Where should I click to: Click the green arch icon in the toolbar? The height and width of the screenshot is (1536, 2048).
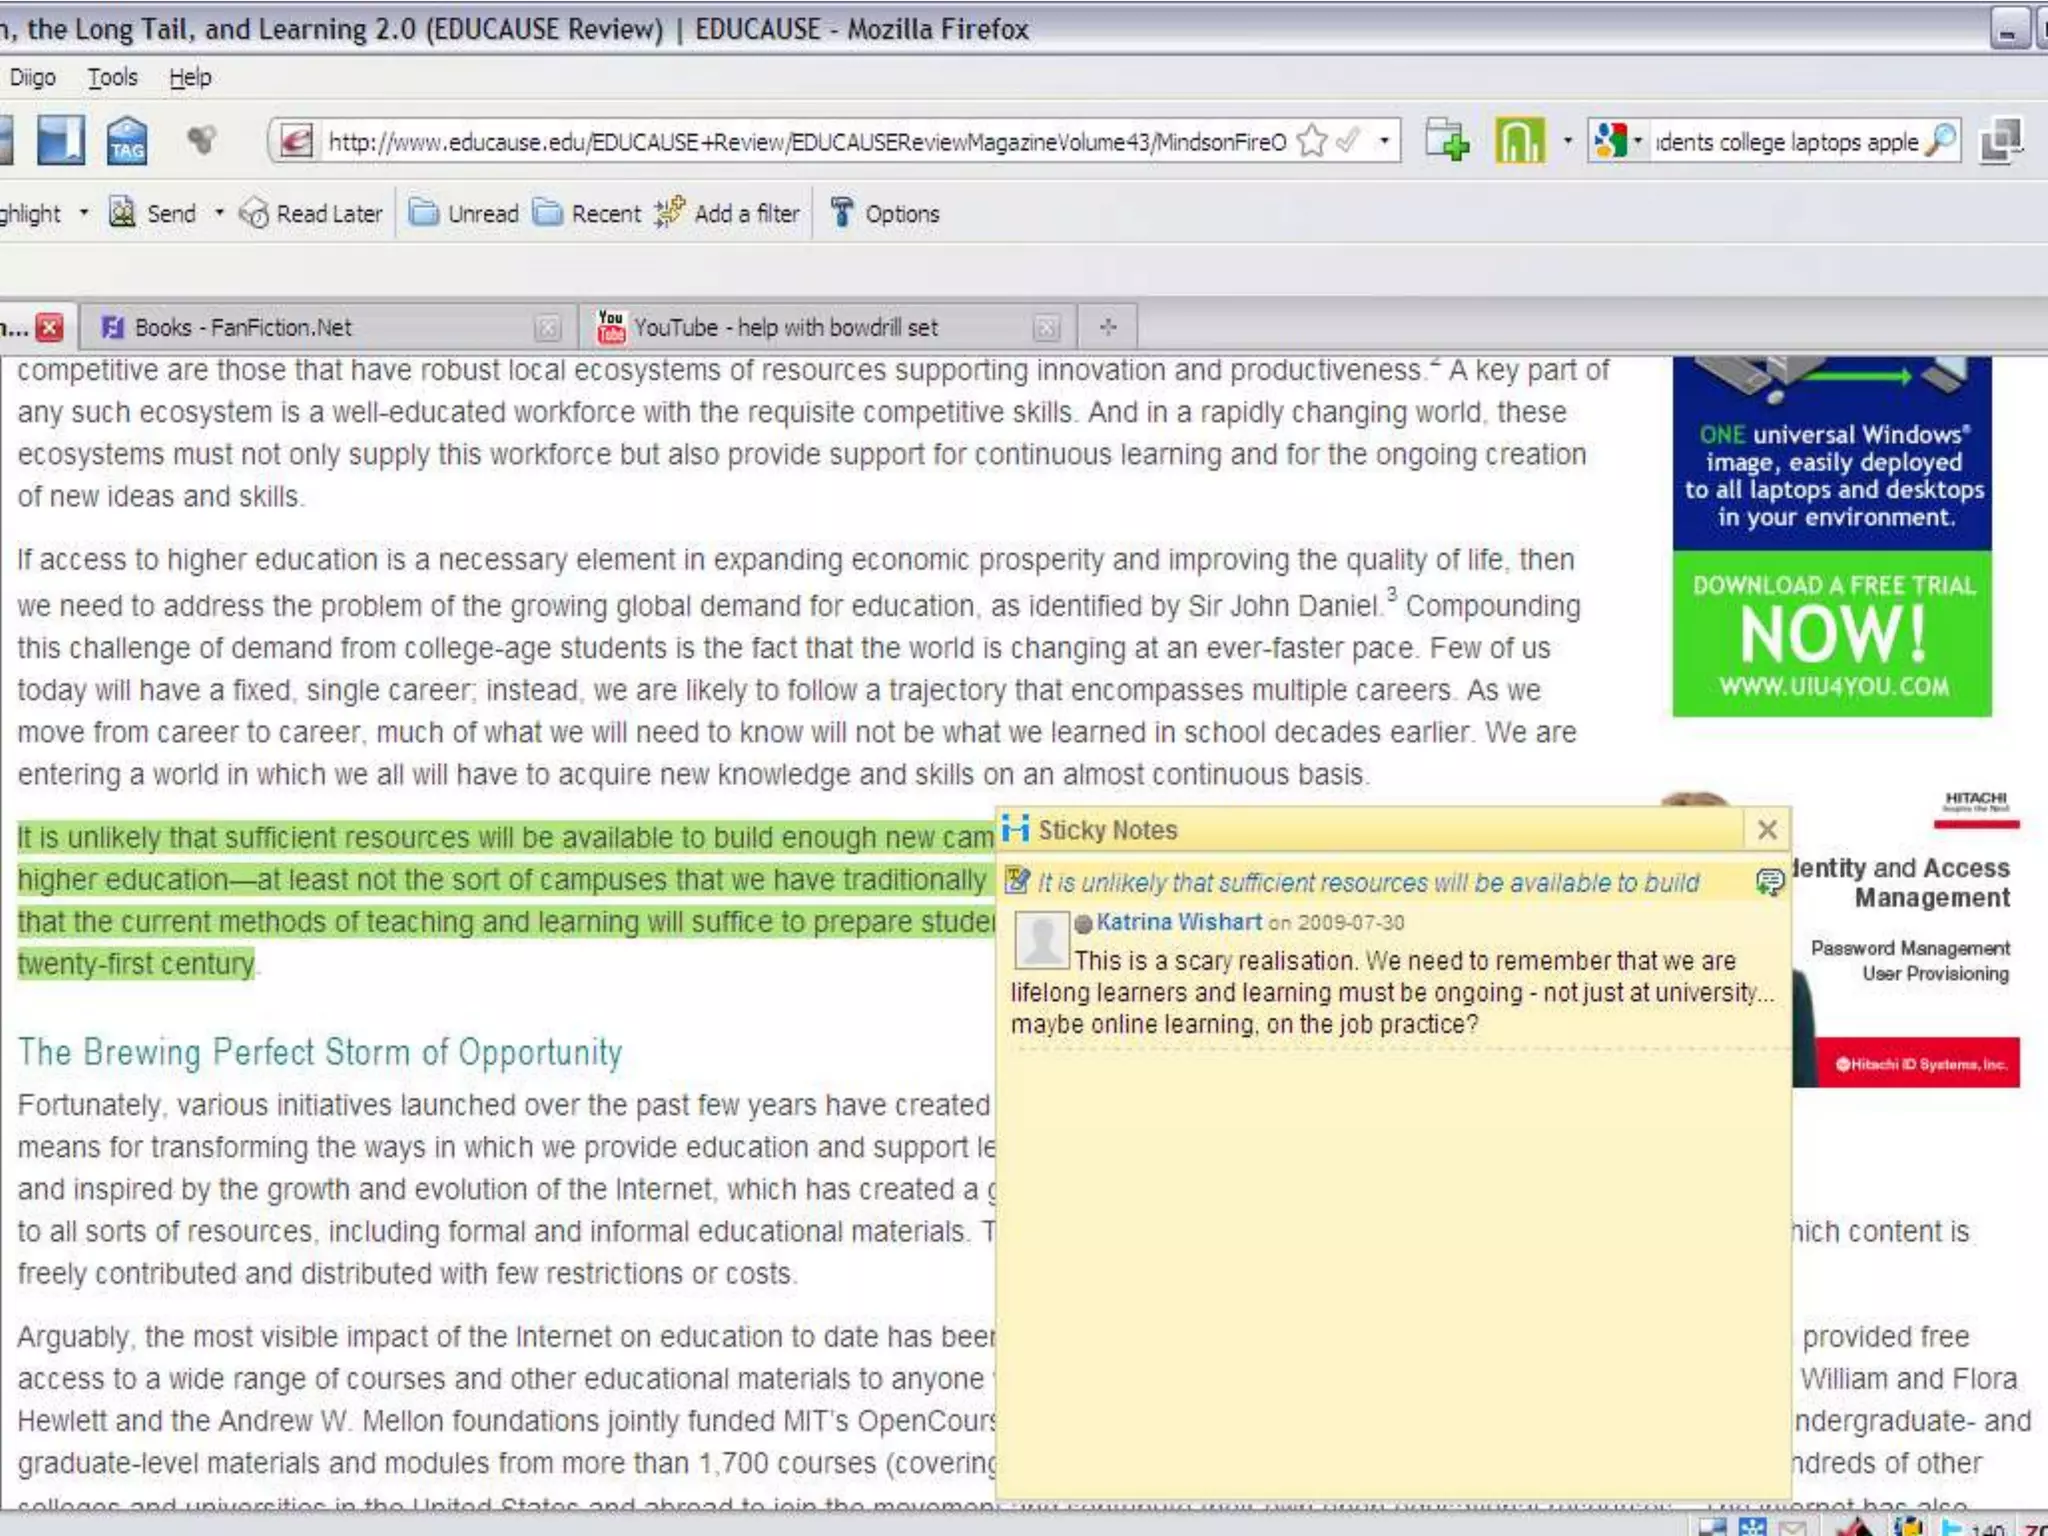click(1519, 141)
